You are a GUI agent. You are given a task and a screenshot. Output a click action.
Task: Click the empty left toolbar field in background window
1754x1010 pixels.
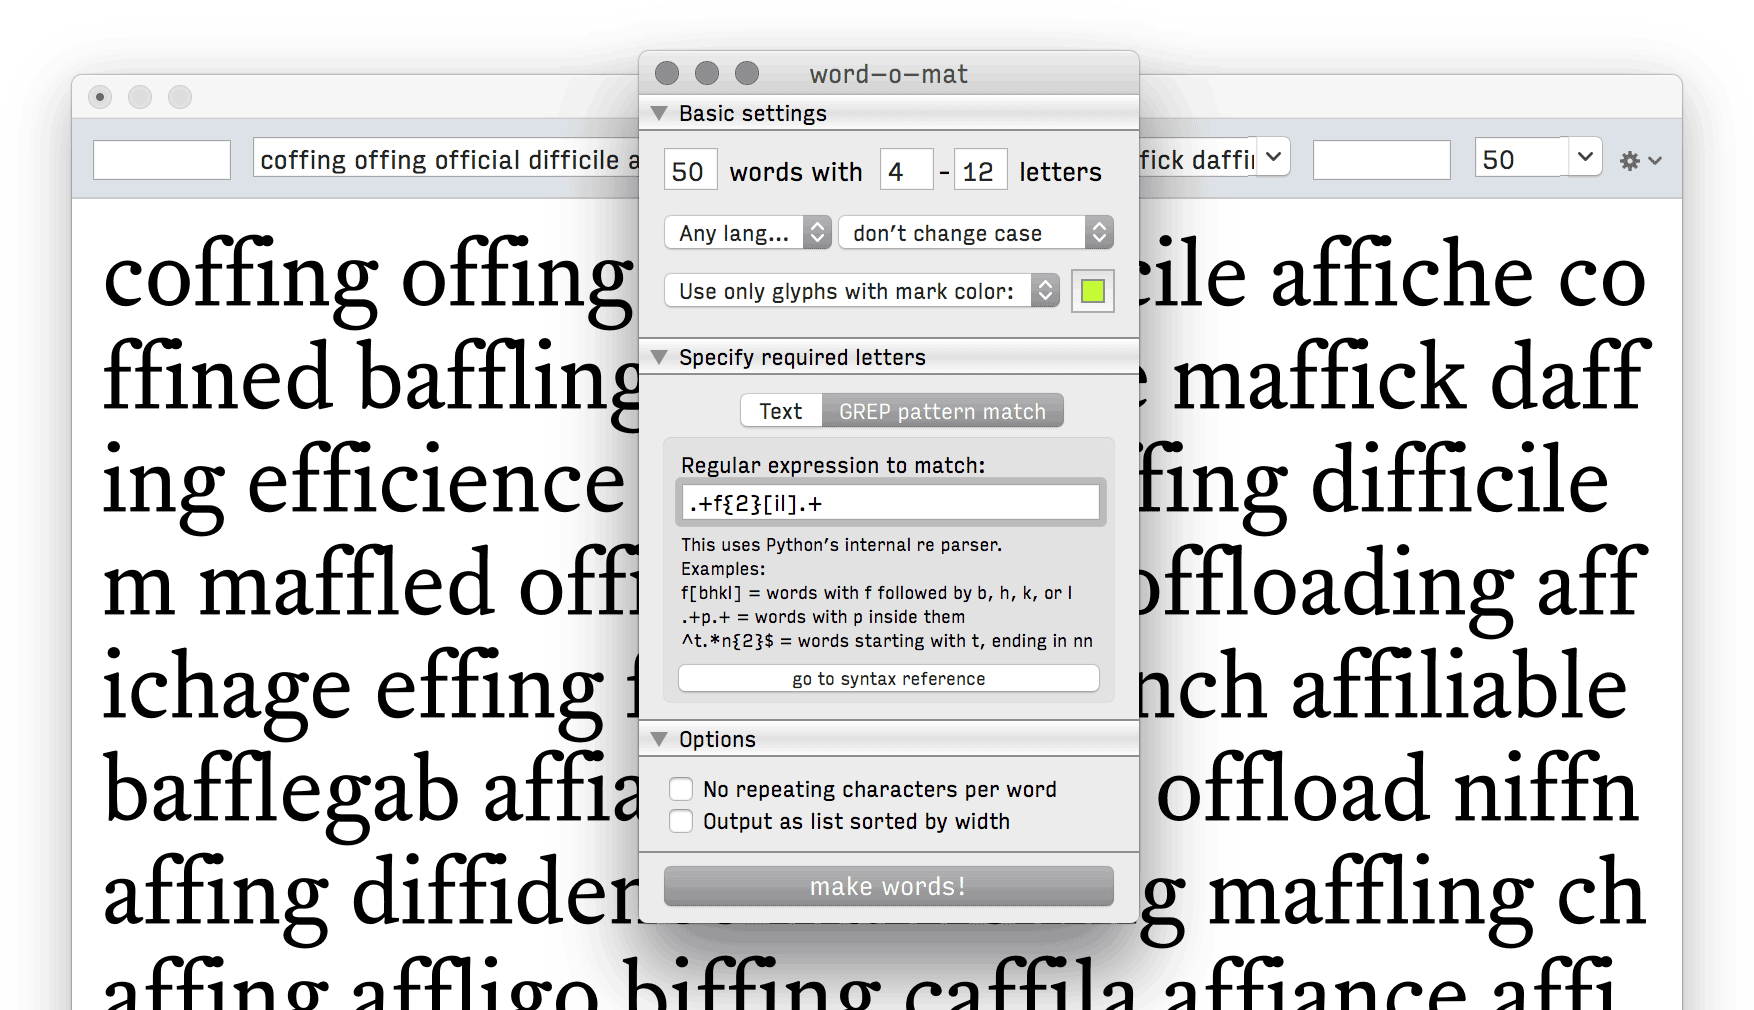[x=162, y=160]
